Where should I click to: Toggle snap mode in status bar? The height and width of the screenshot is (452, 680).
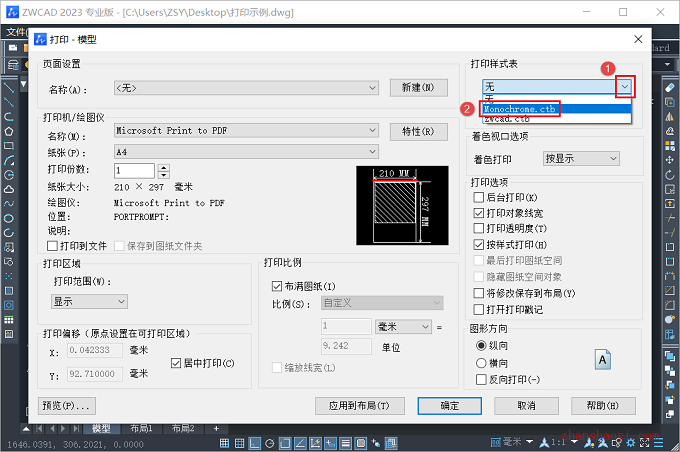(224, 443)
